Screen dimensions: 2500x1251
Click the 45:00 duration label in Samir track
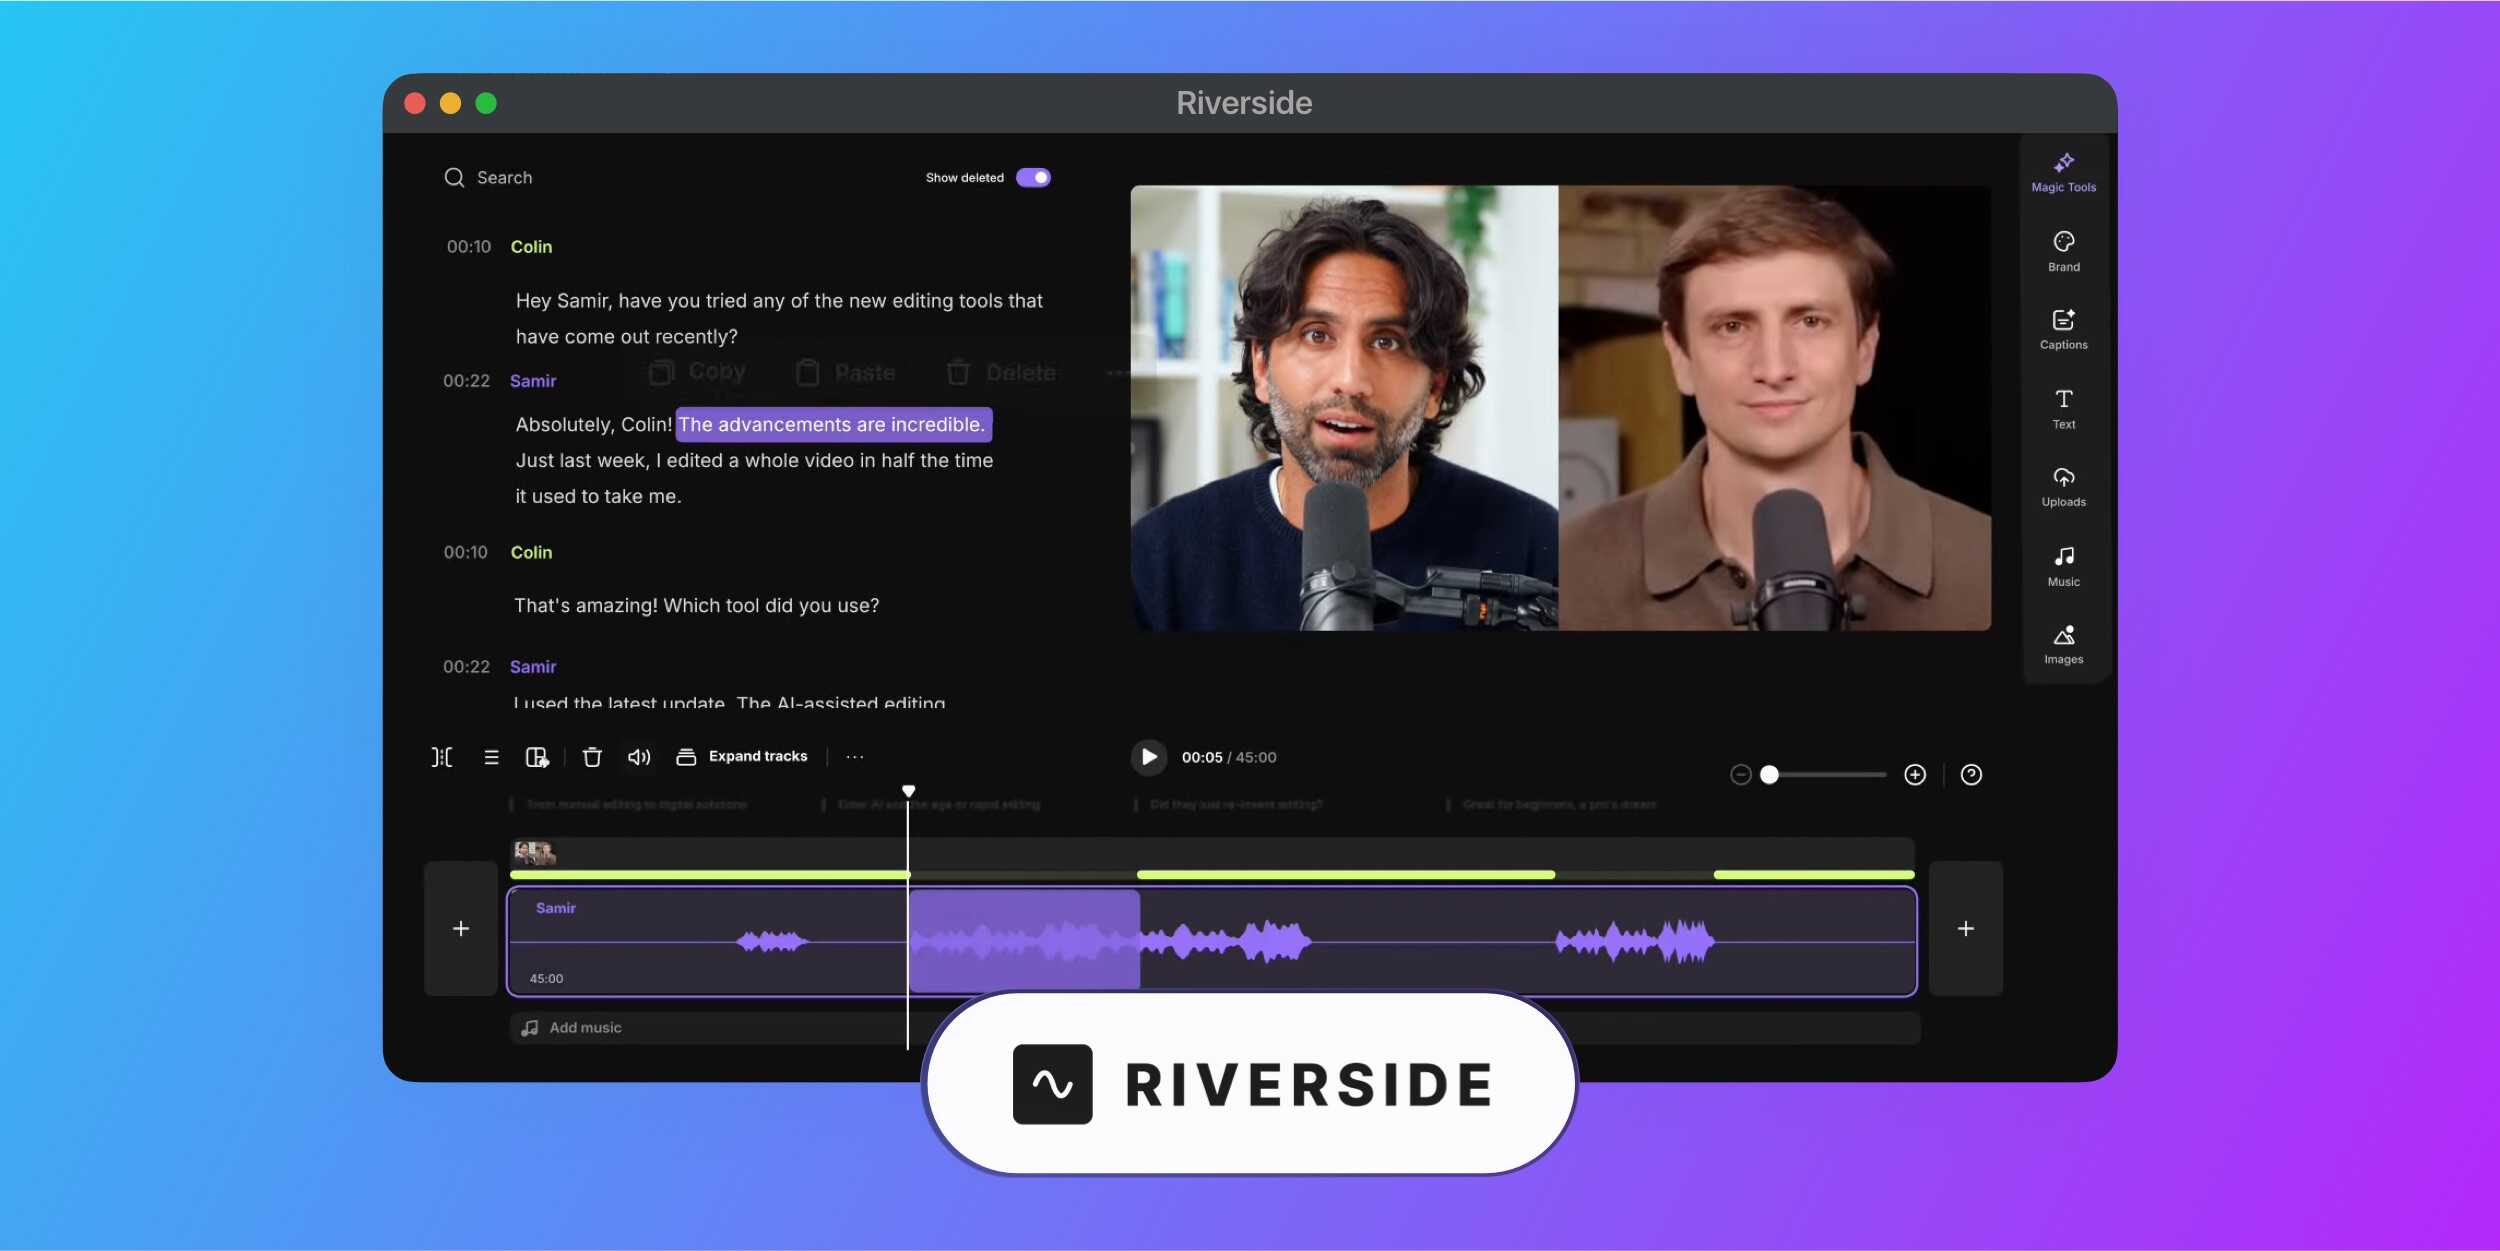[546, 979]
